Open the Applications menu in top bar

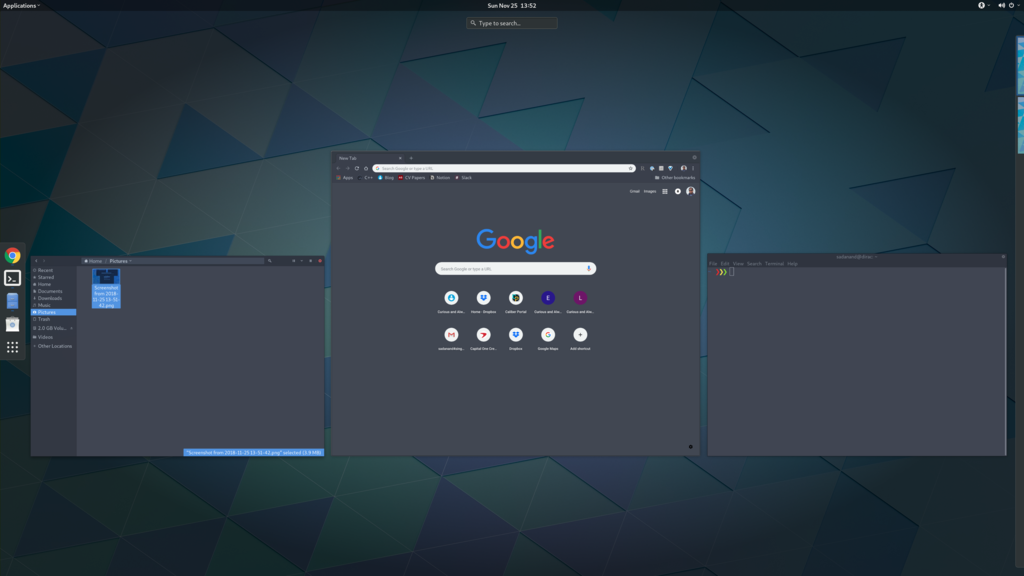(22, 5)
